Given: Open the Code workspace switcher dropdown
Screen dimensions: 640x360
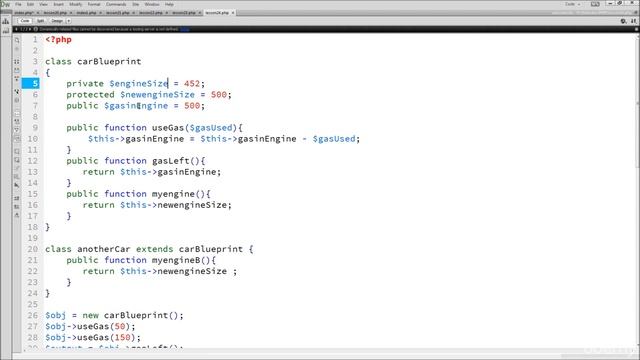Looking at the screenshot, I should [x=573, y=4].
